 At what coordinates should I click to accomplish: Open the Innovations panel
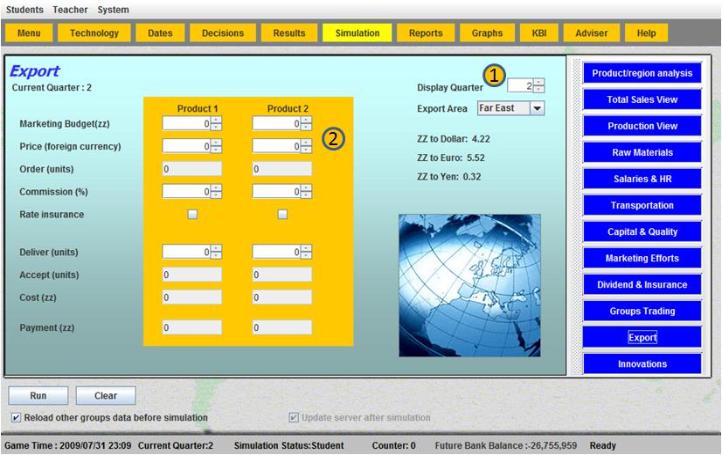coord(642,363)
